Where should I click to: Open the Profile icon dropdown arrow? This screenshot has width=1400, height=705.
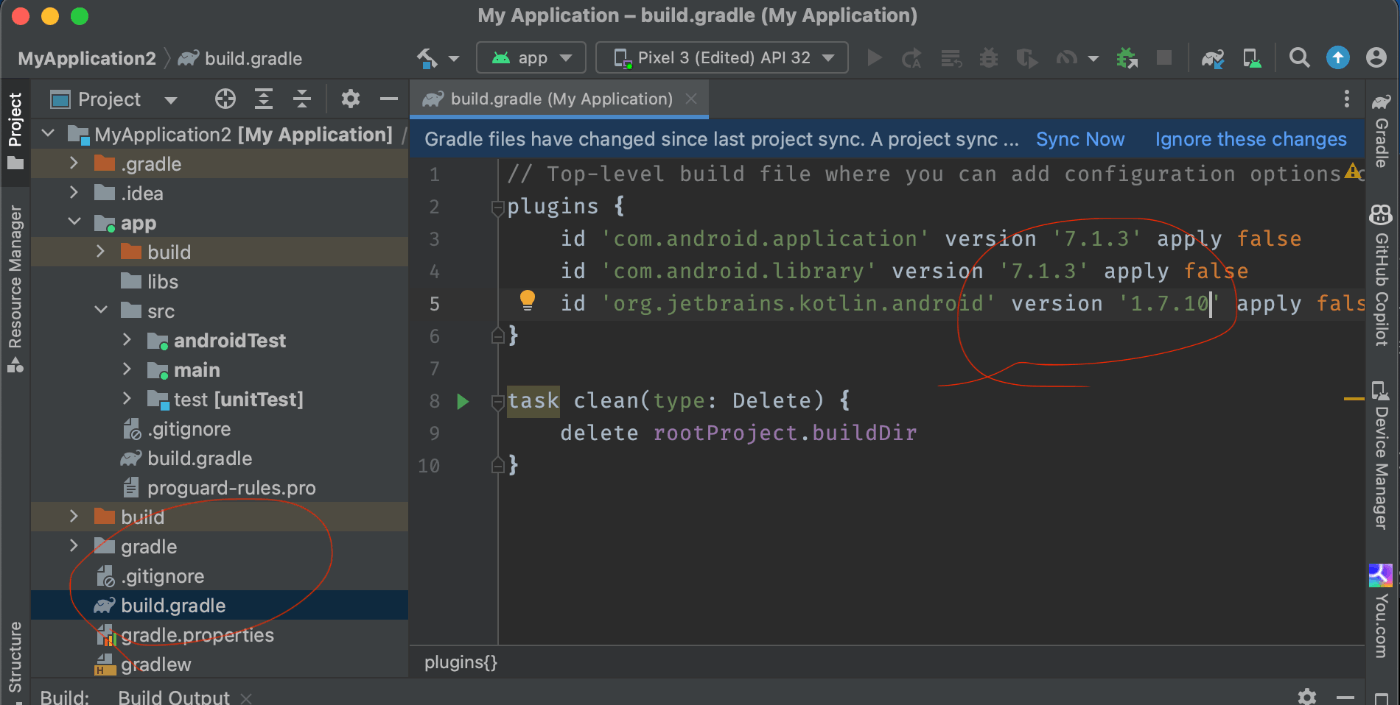1092,59
